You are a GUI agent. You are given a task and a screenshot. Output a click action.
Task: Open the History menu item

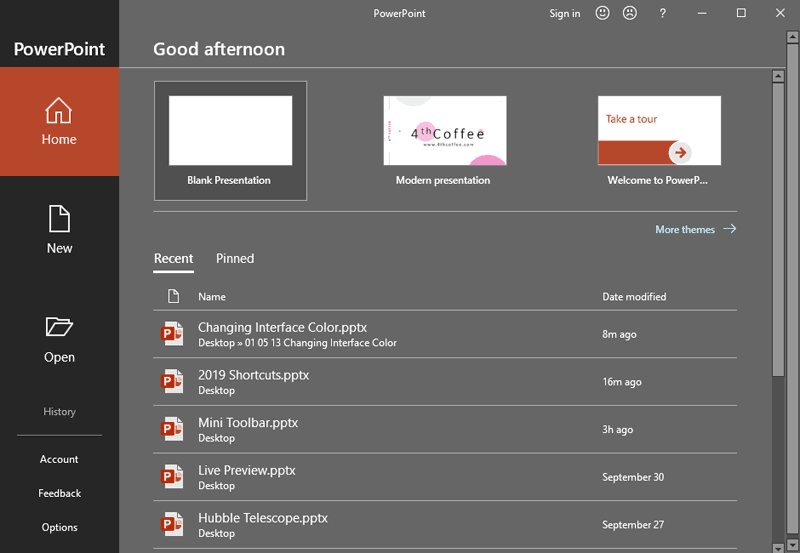click(59, 411)
